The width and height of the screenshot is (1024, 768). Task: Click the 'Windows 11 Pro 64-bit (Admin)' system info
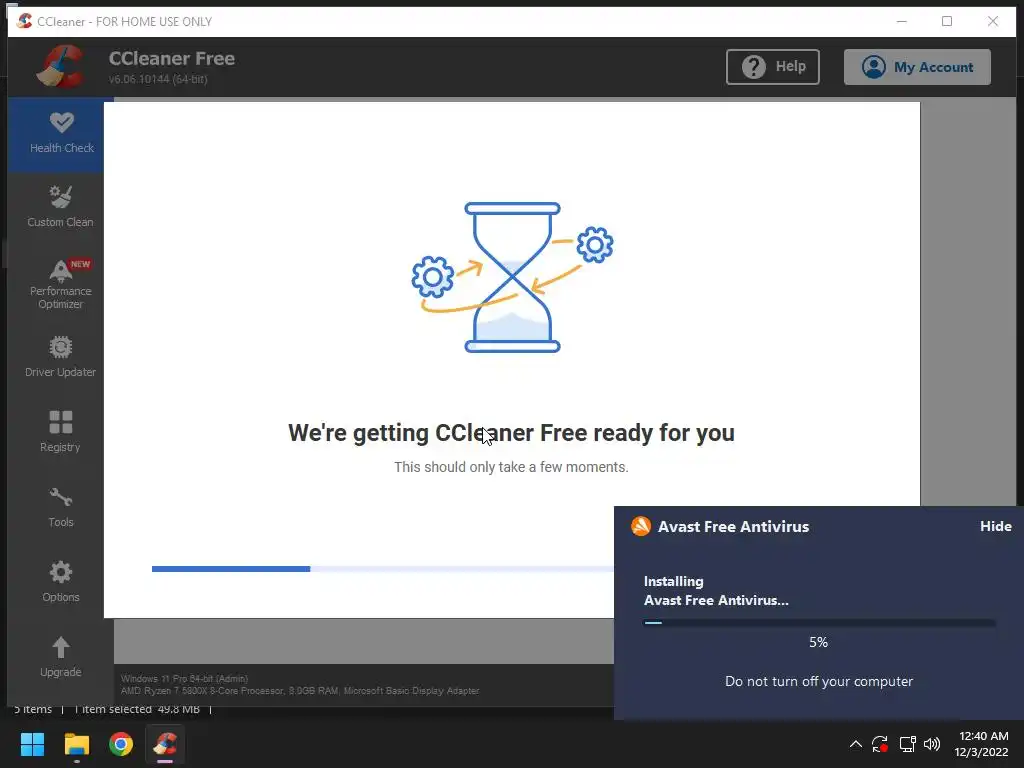pos(184,679)
